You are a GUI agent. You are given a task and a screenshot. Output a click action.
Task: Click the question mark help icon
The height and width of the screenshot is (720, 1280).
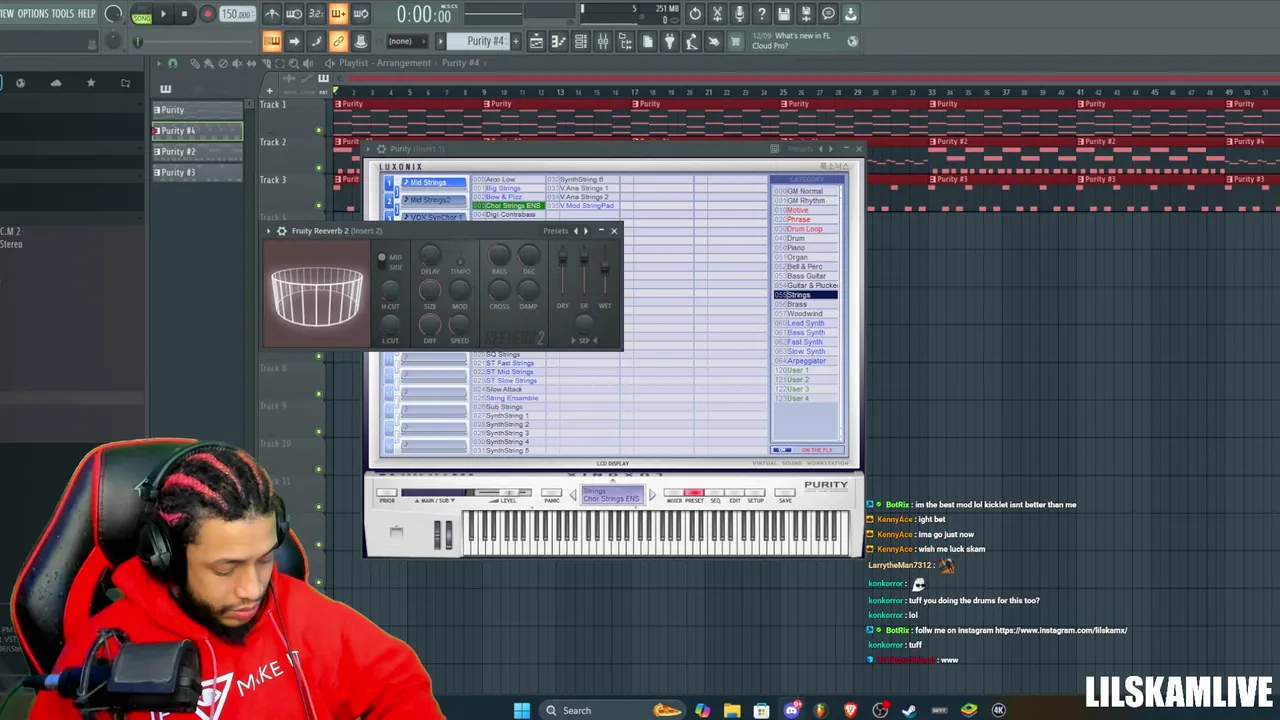pos(761,14)
